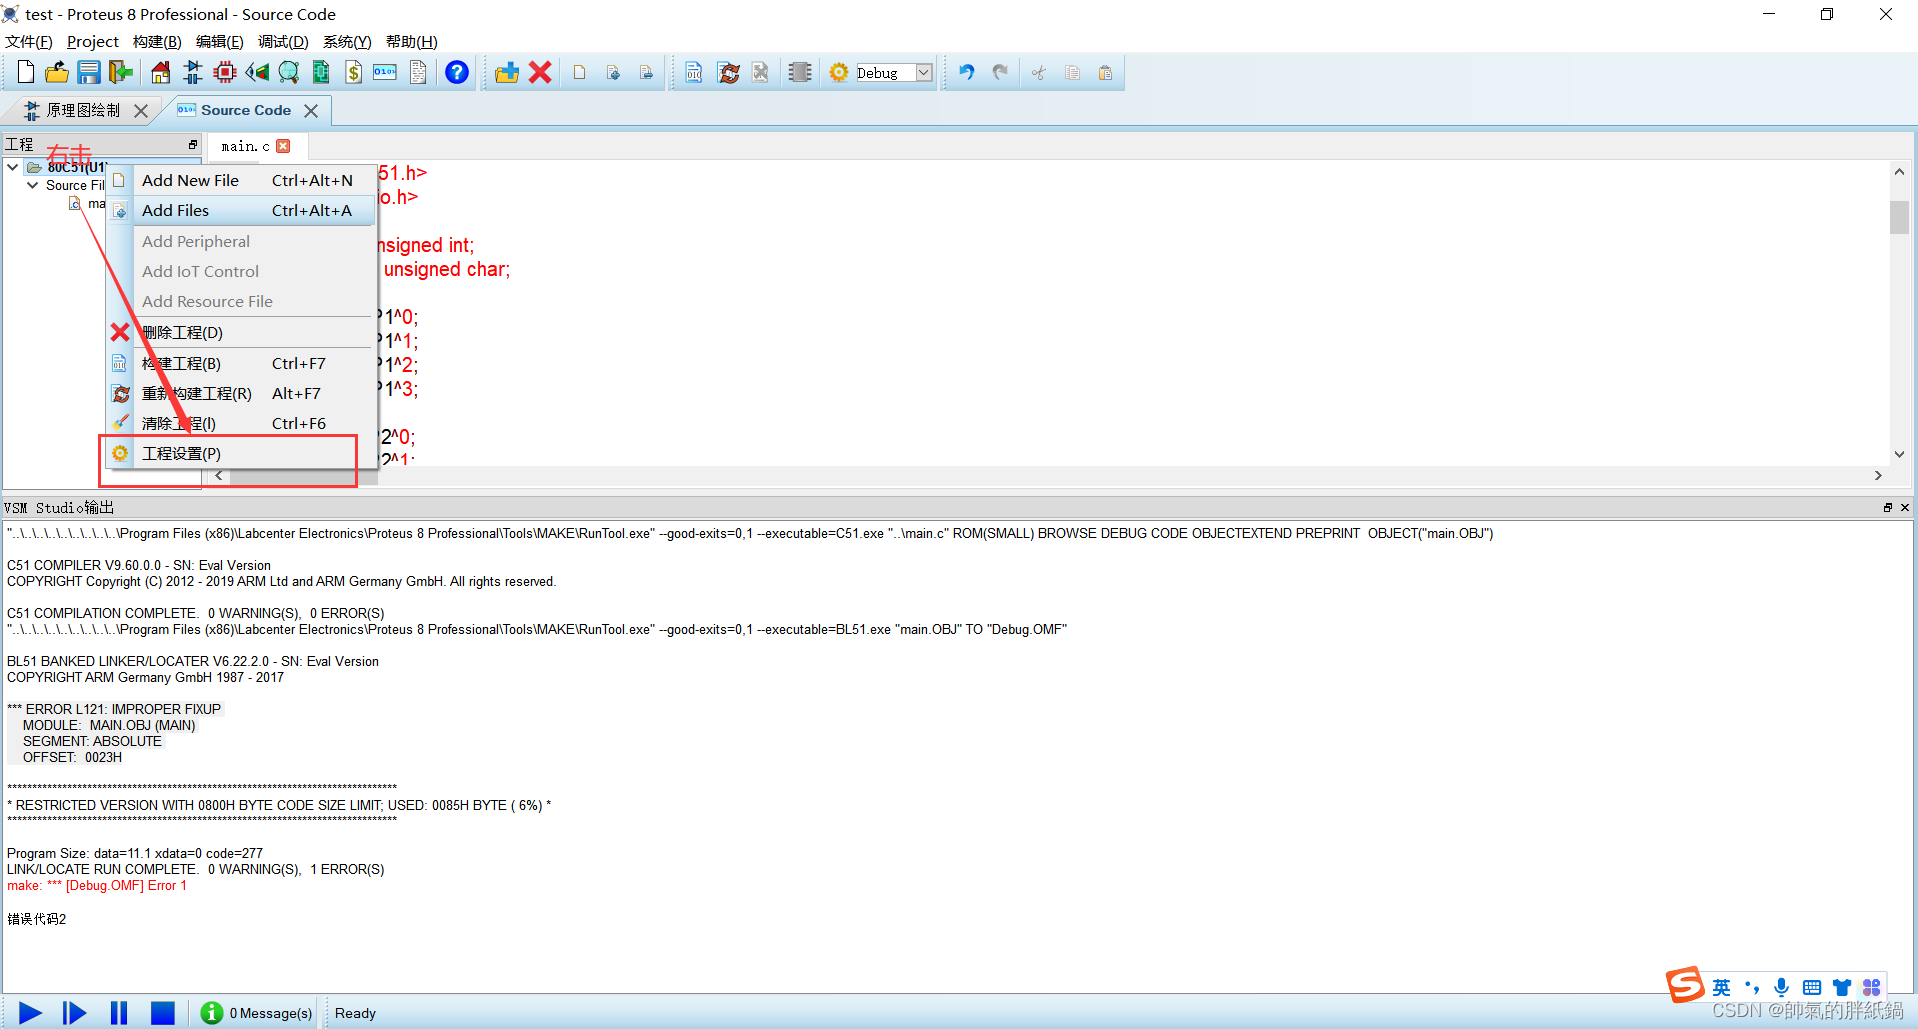Open a project with the folder icon
The height and width of the screenshot is (1029, 1918).
[57, 72]
